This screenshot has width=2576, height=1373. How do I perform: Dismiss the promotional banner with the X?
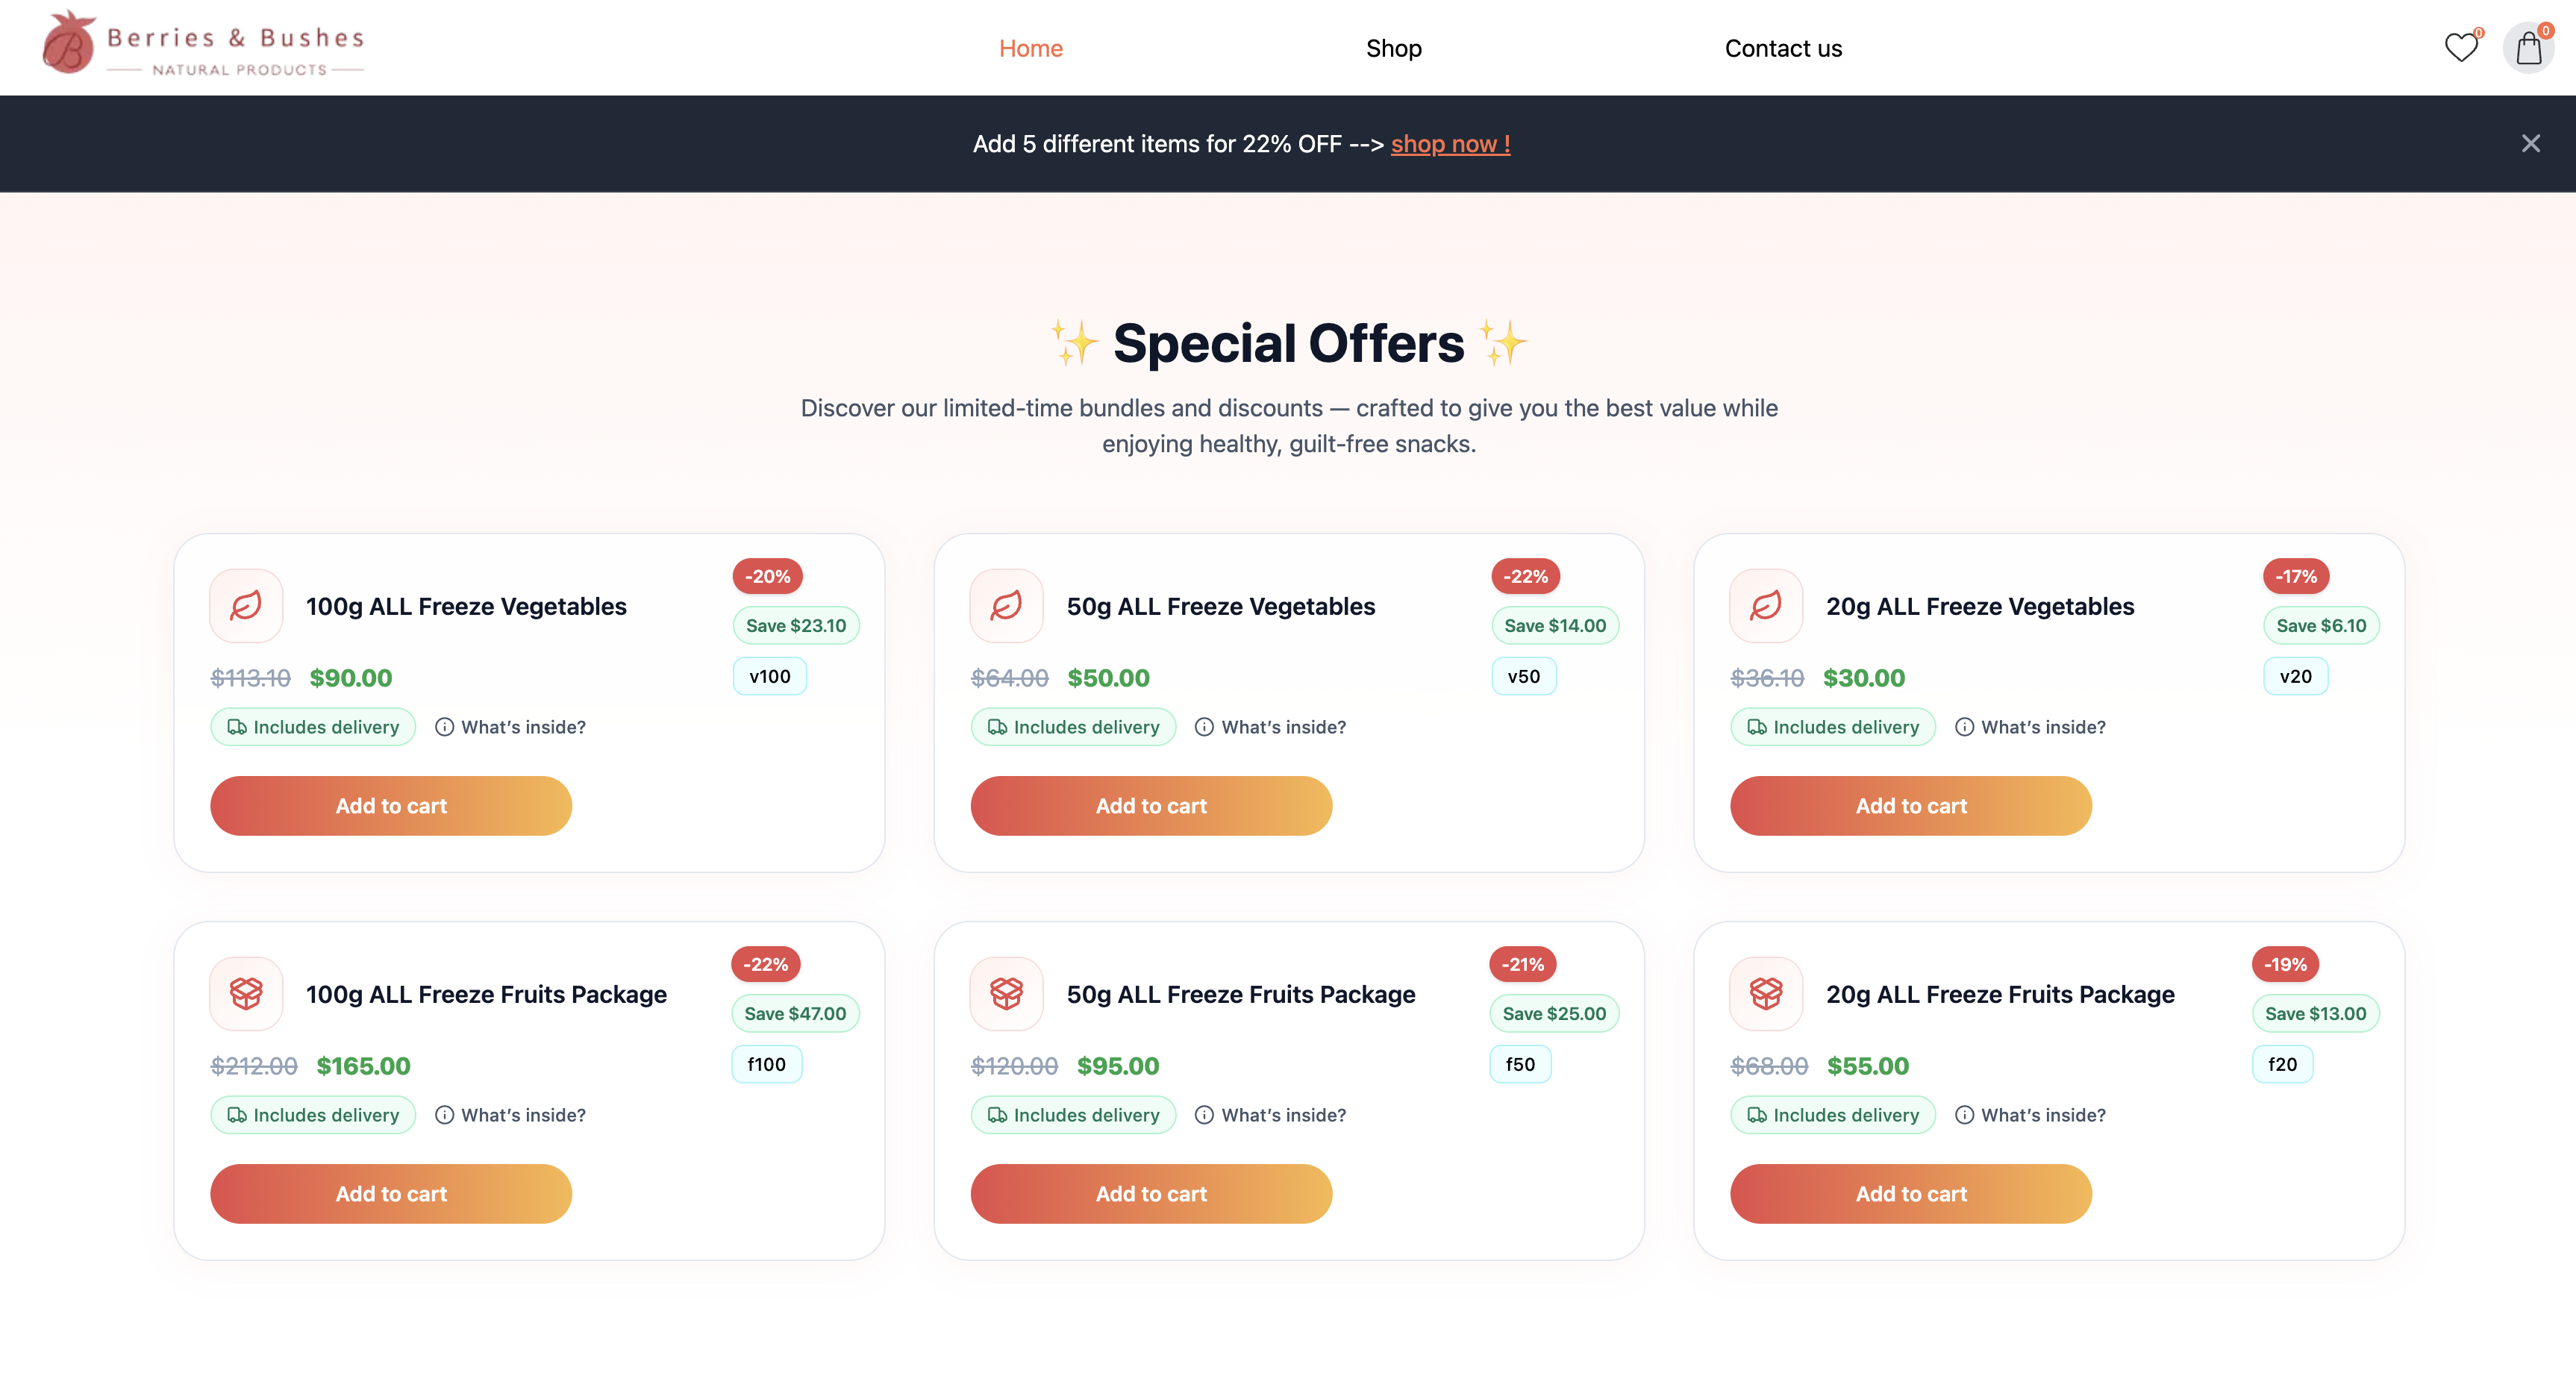click(x=2531, y=143)
